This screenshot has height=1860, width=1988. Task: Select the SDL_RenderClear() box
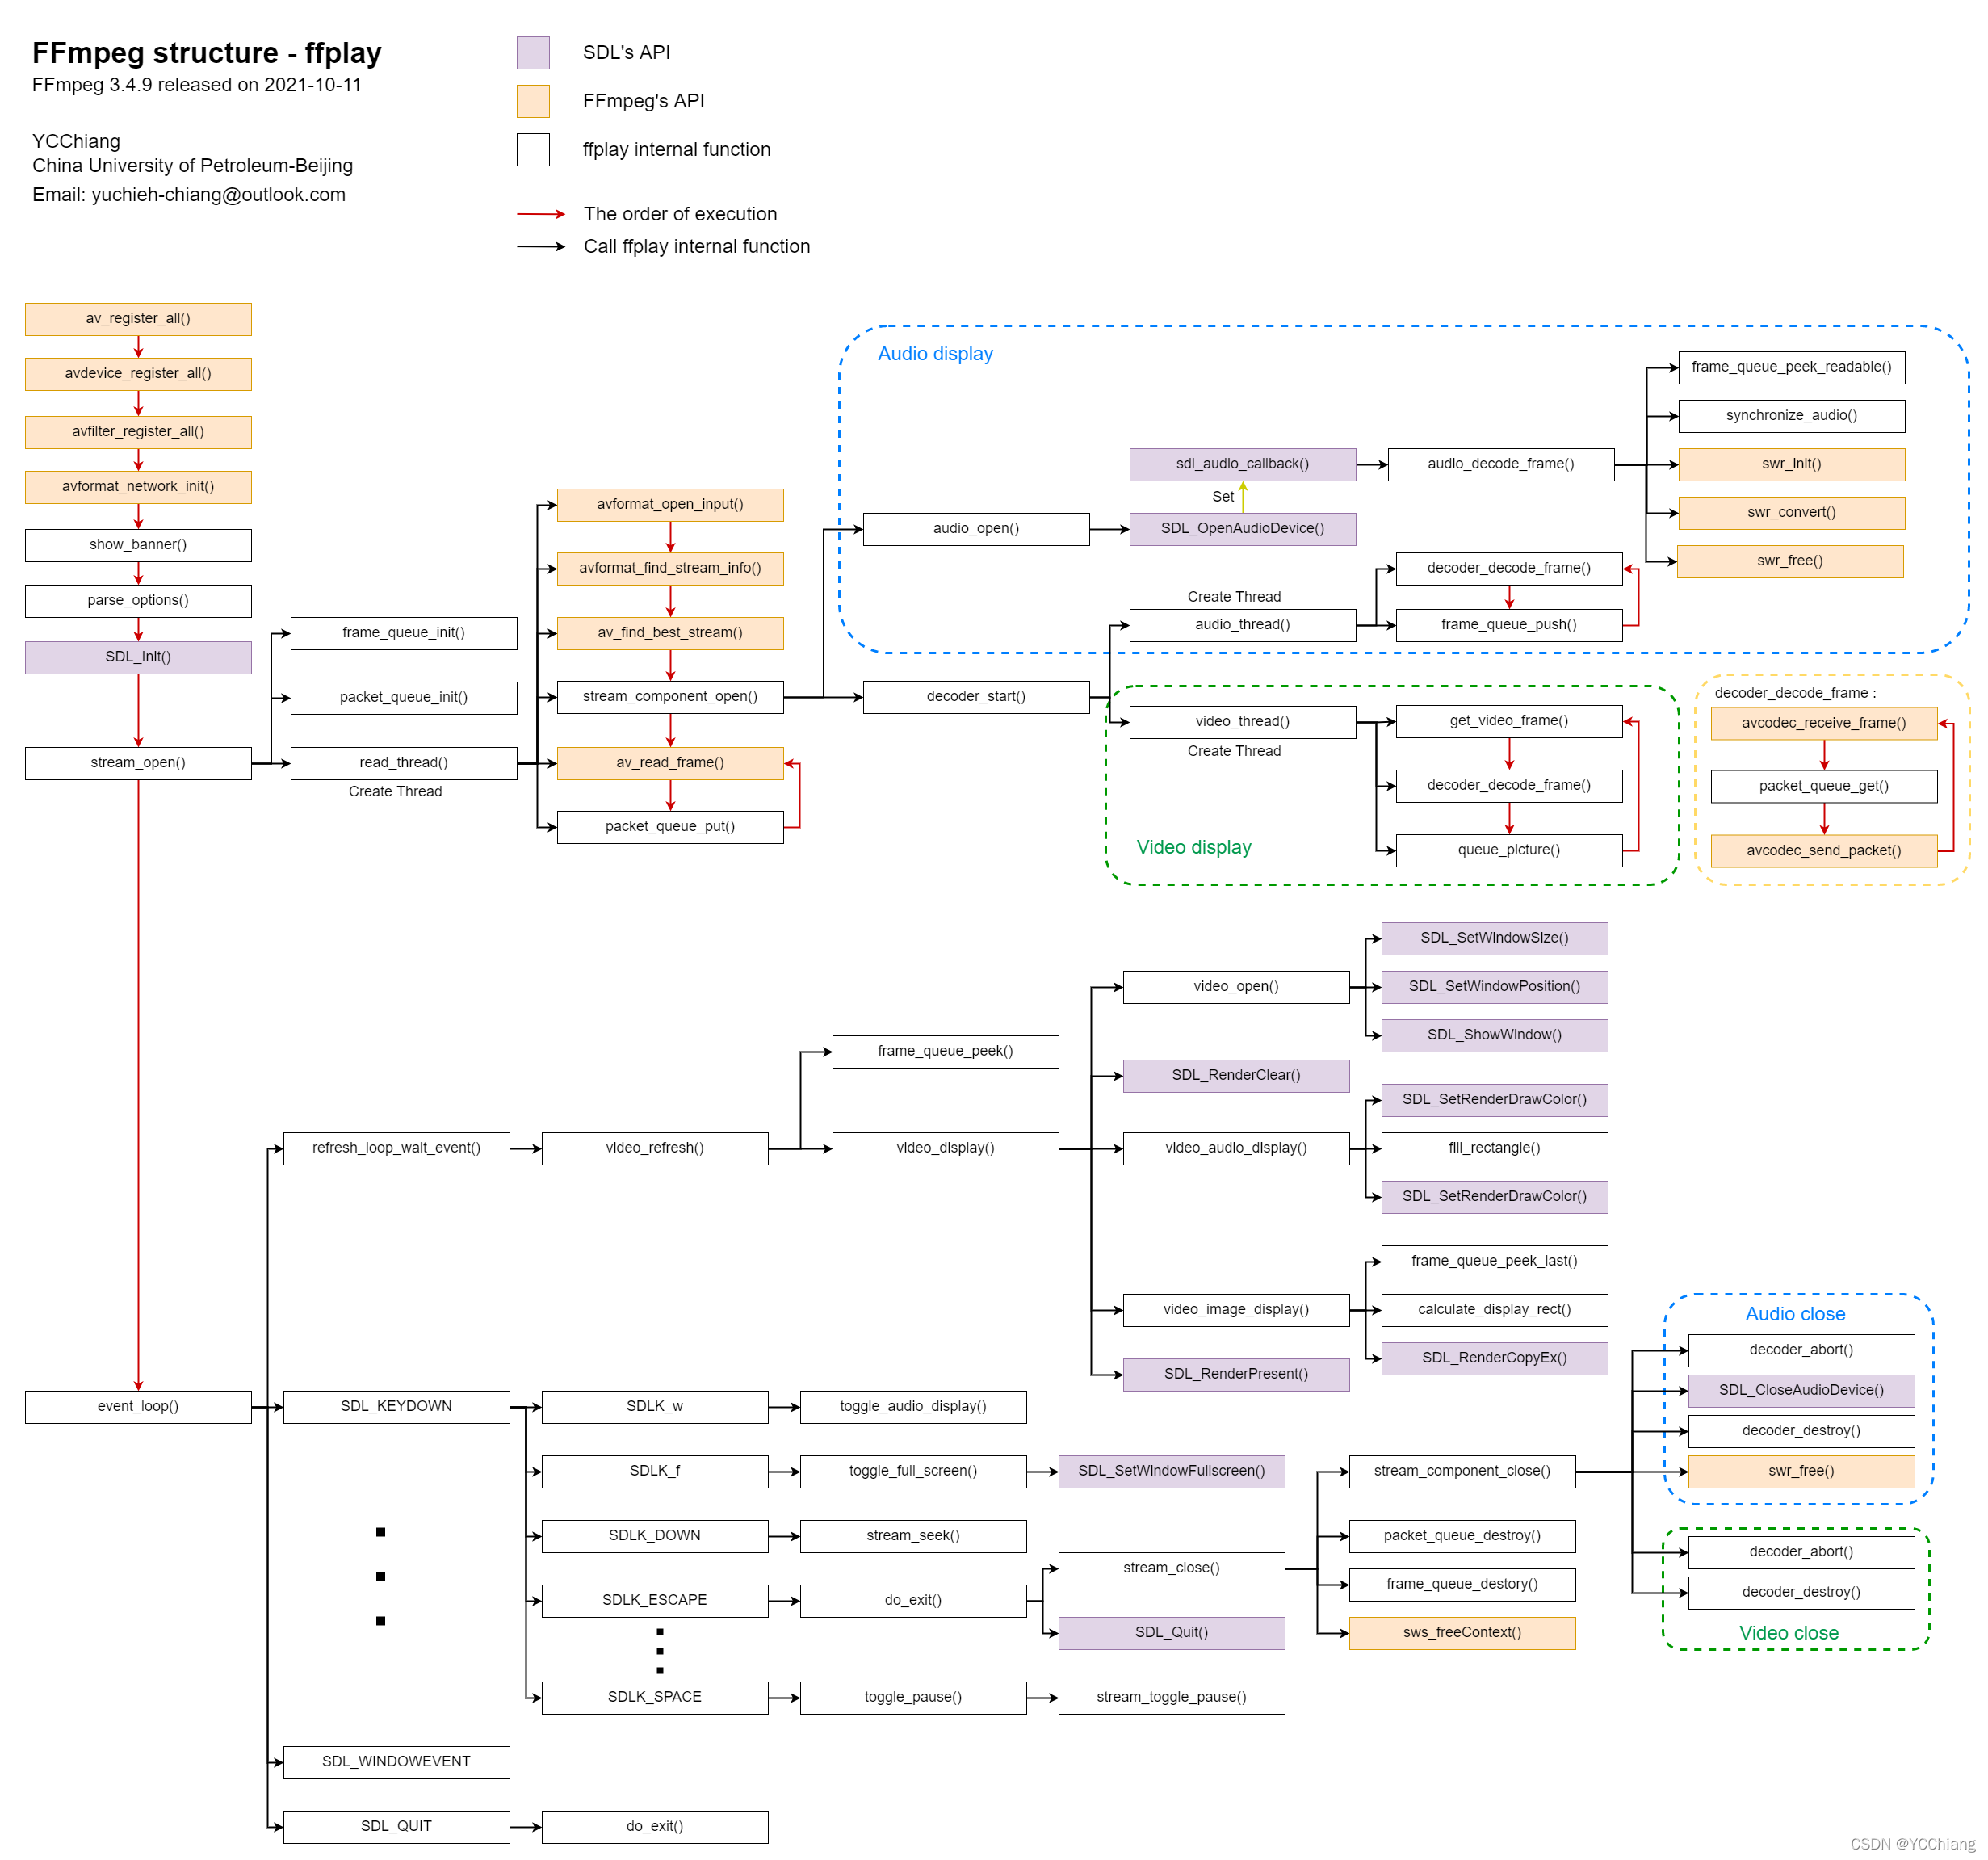1236,1076
